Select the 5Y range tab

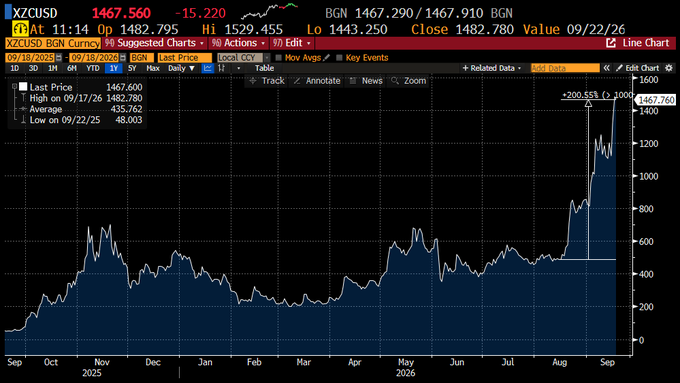coord(132,68)
